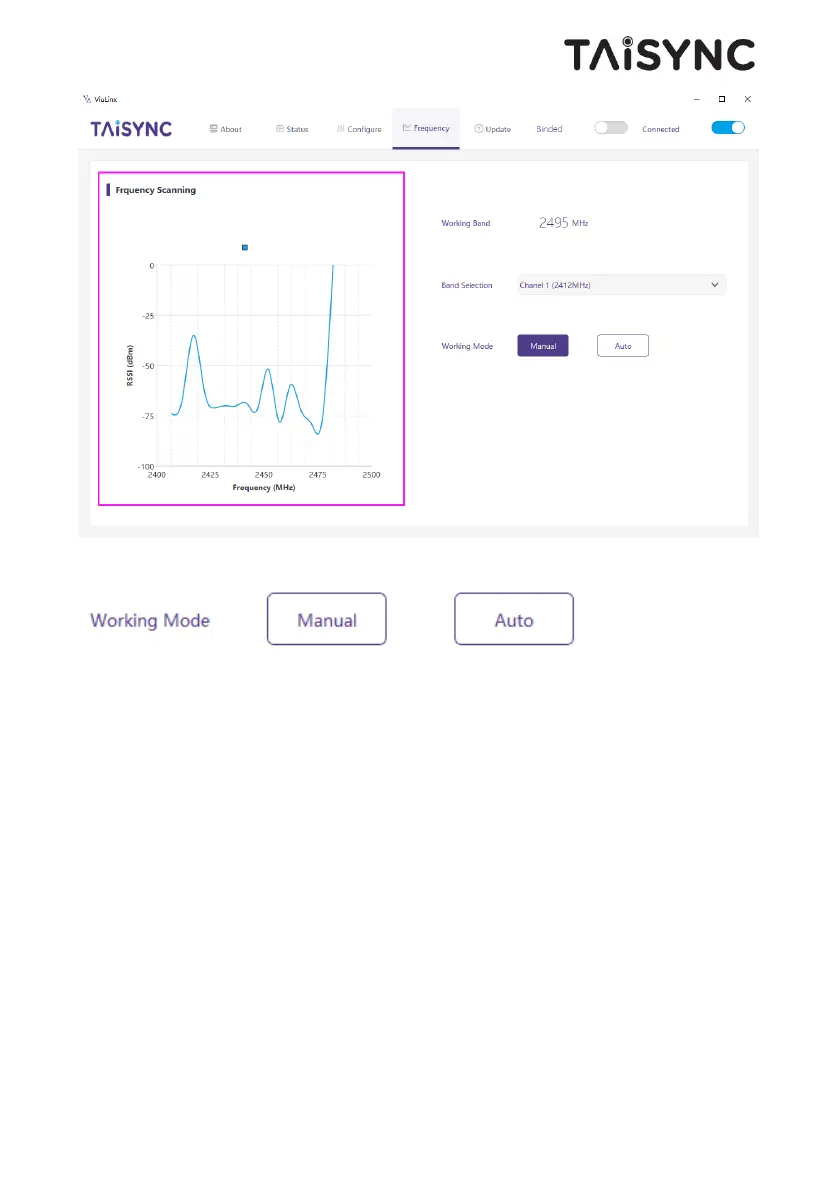Open the Band Selection channel dropdown
838x1190 pixels.
click(621, 285)
